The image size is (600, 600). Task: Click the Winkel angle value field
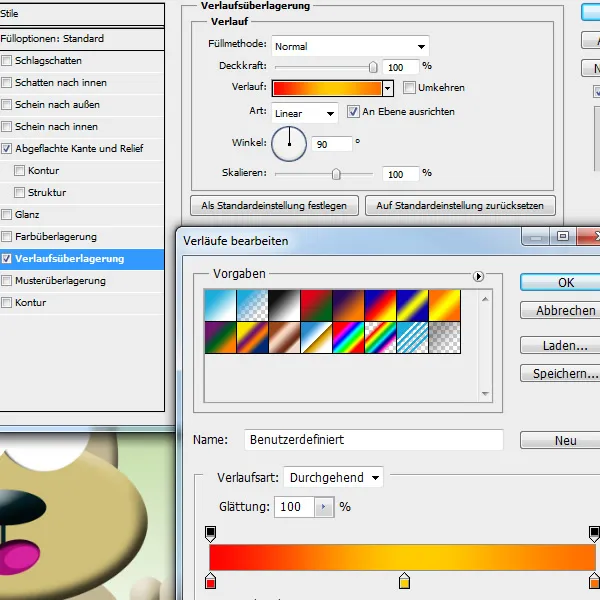click(x=331, y=144)
